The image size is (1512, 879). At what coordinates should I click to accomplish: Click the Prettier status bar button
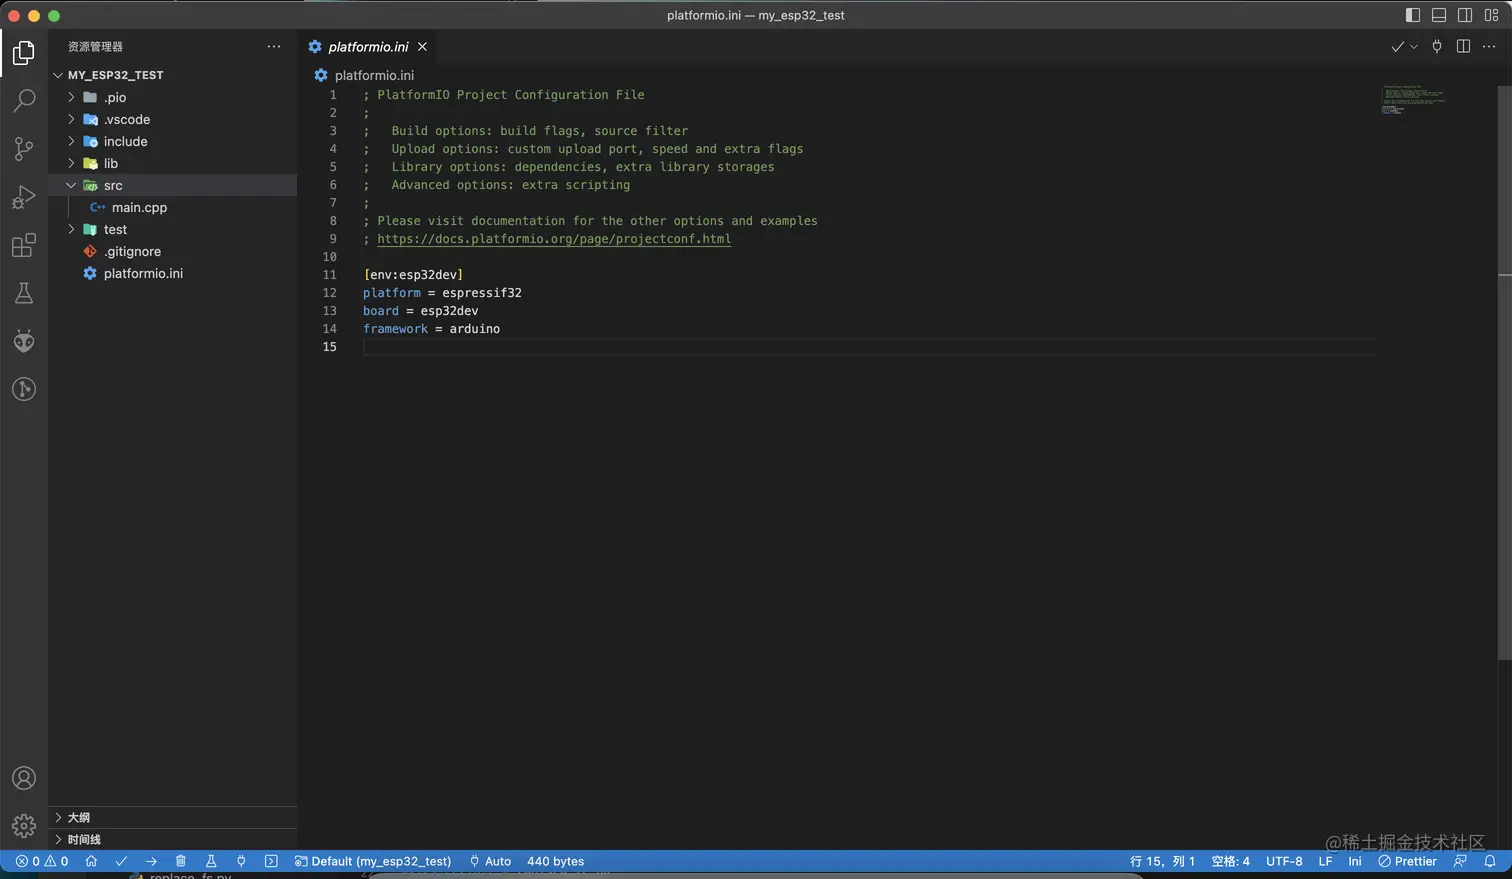click(1407, 861)
